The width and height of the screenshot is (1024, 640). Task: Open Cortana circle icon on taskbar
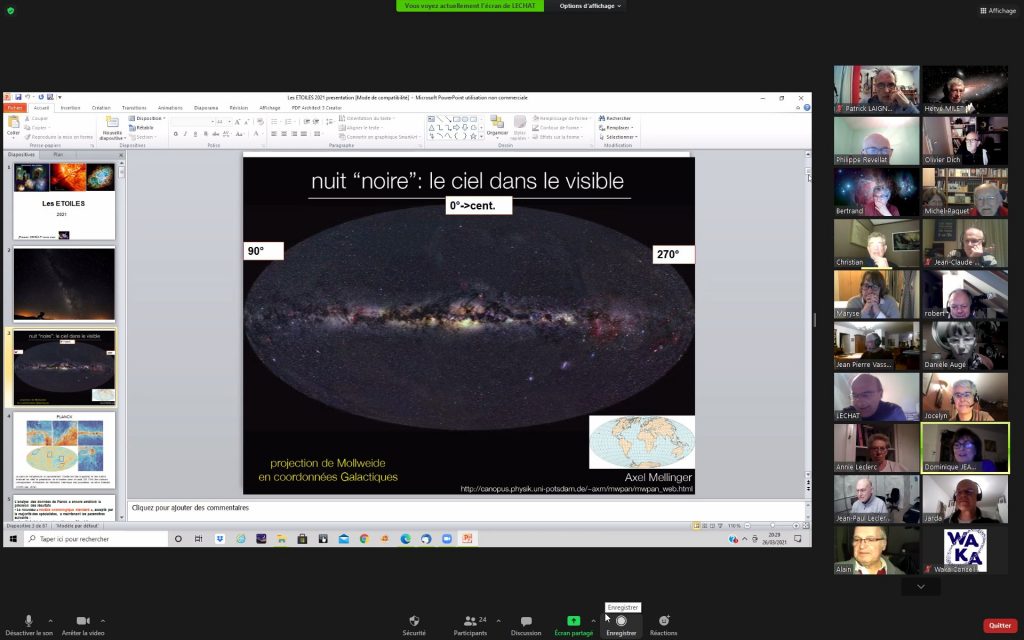pos(178,539)
